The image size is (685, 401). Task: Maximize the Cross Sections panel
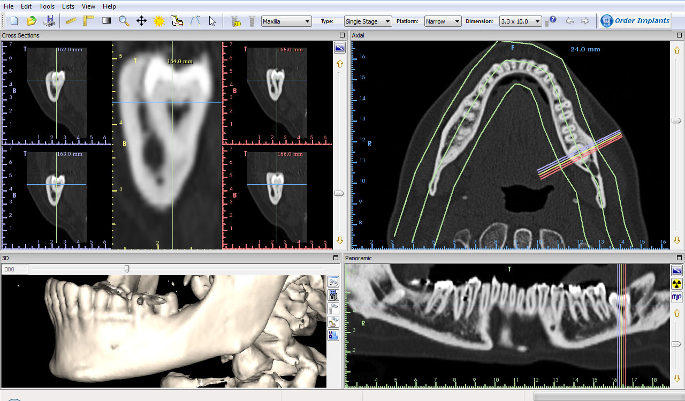[x=342, y=35]
